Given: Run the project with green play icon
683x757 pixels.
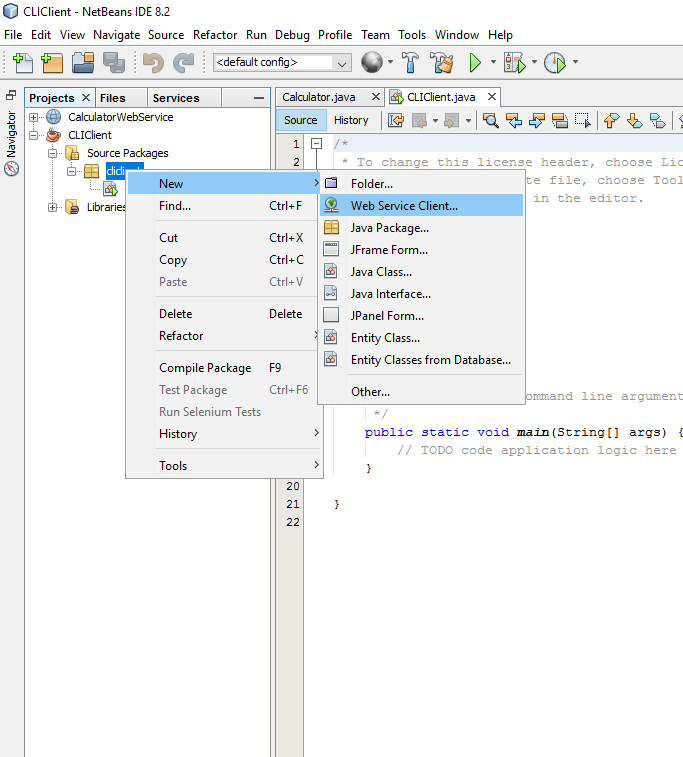Looking at the screenshot, I should [x=475, y=62].
